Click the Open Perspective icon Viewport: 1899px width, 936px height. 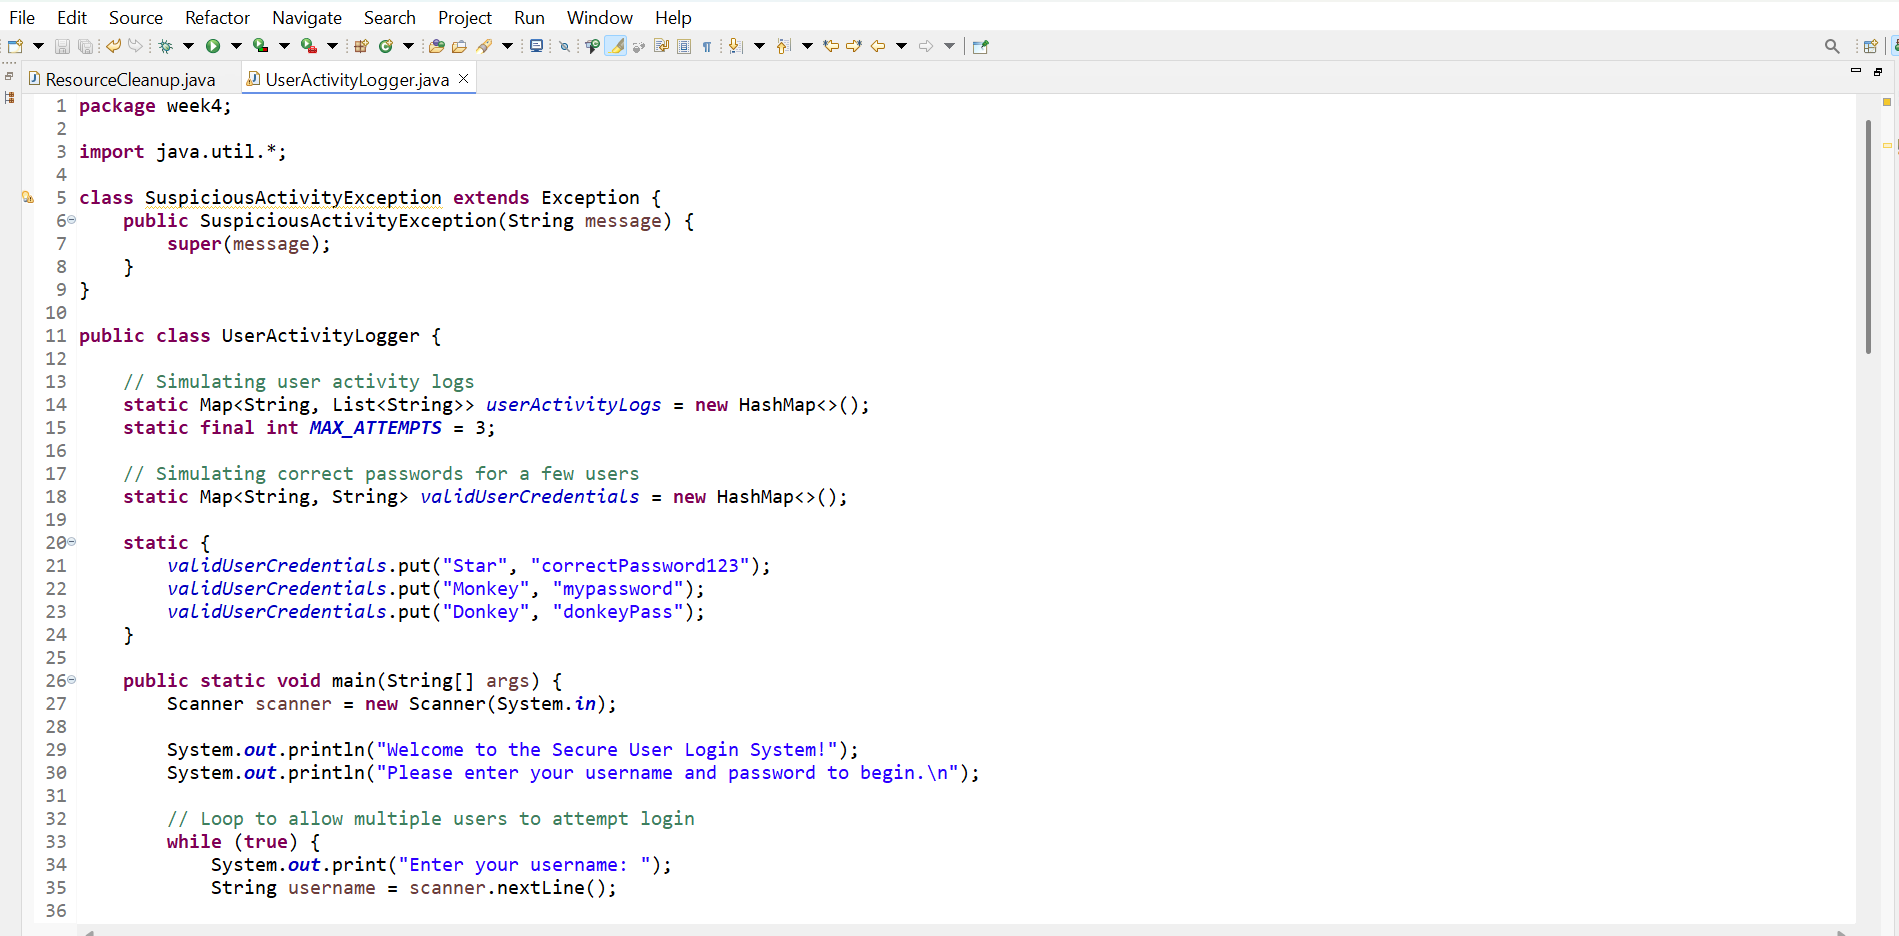click(x=1870, y=46)
